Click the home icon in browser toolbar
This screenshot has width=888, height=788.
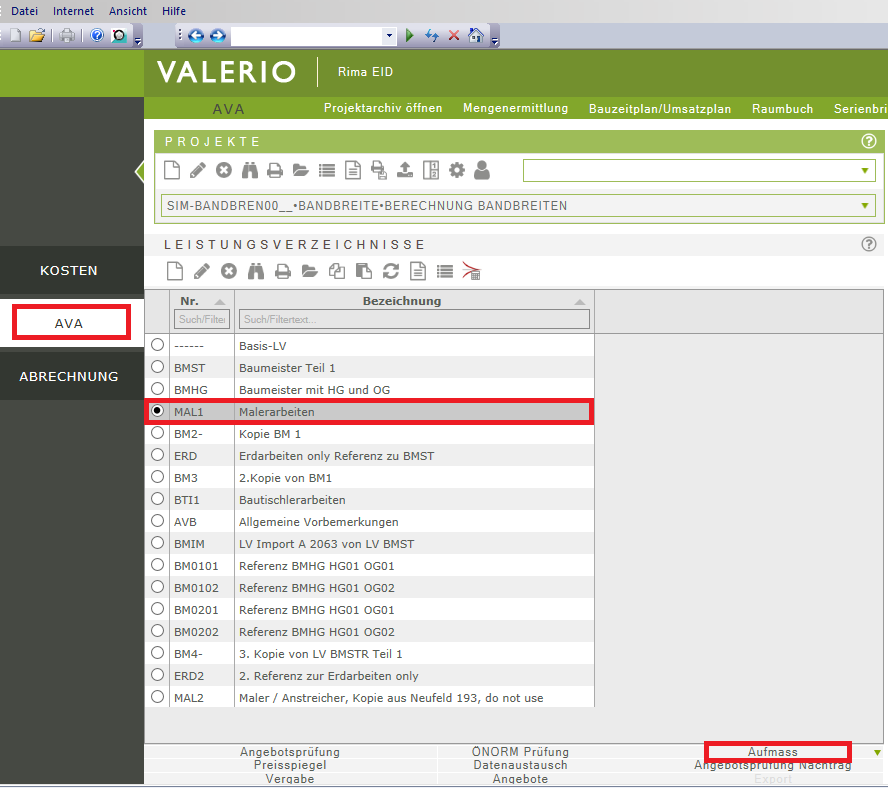pos(476,36)
